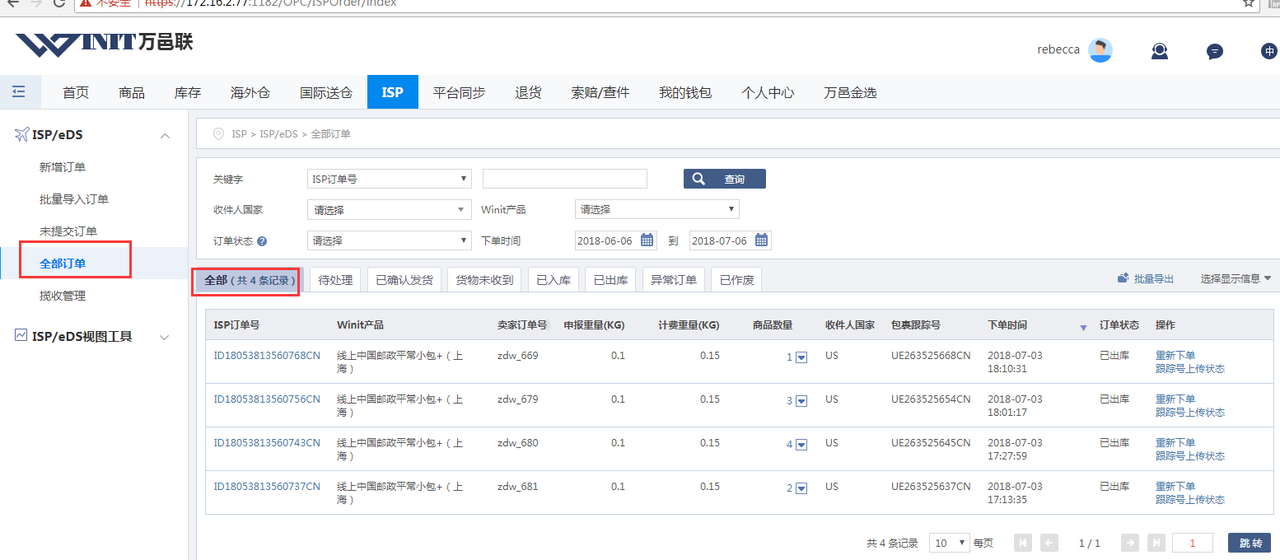Click 重新下单 for order zdw_680

pos(1175,443)
